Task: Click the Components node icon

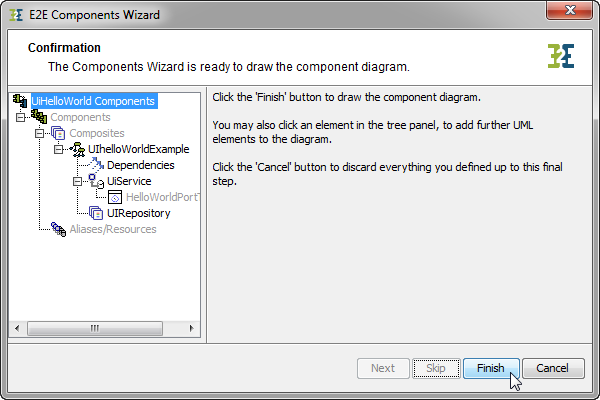Action: (x=39, y=117)
